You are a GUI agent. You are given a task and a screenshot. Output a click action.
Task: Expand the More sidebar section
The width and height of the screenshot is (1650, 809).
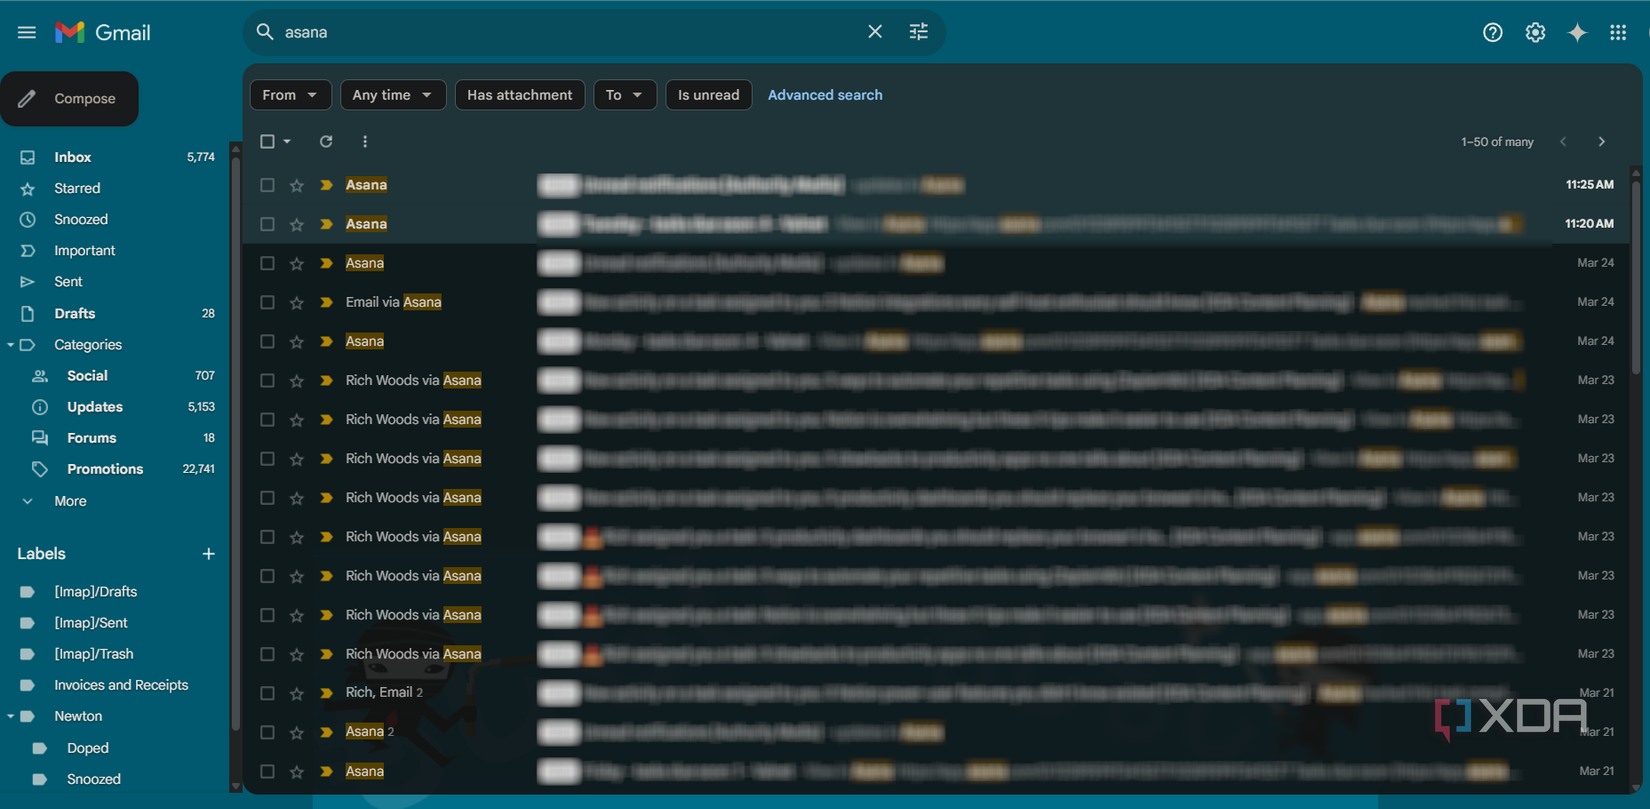[70, 501]
